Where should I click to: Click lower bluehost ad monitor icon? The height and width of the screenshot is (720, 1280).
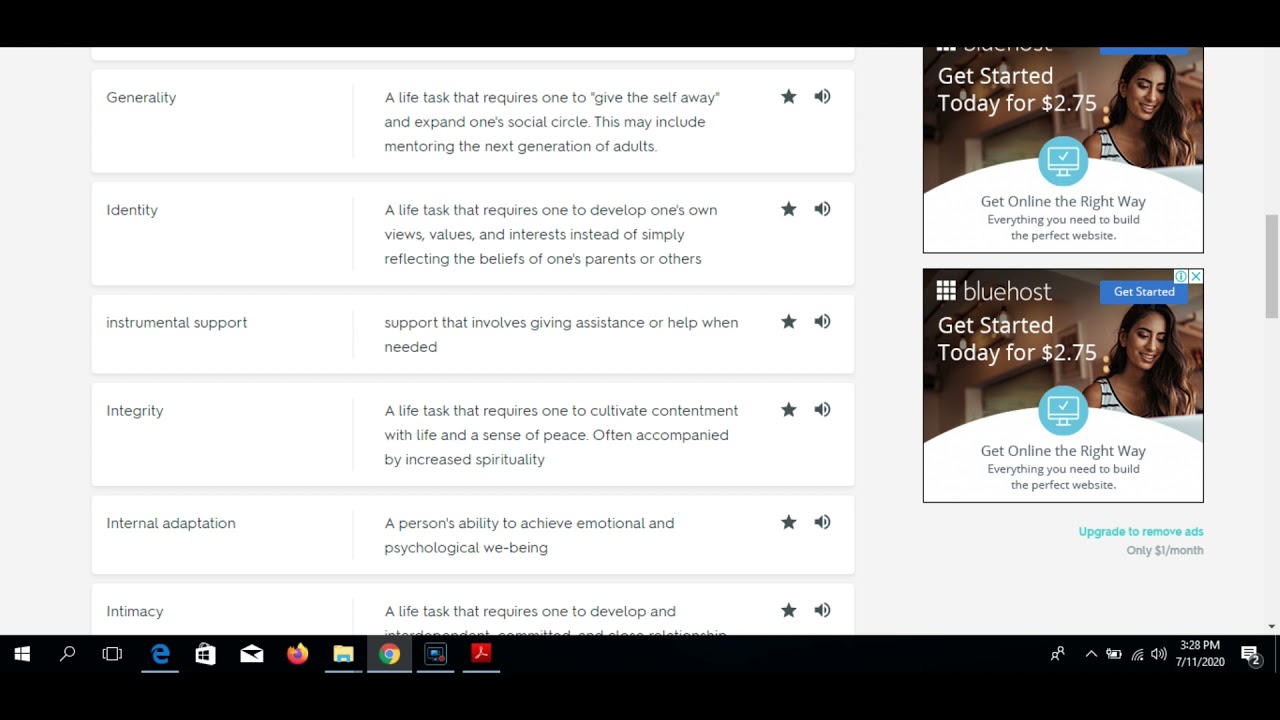pyautogui.click(x=1063, y=410)
